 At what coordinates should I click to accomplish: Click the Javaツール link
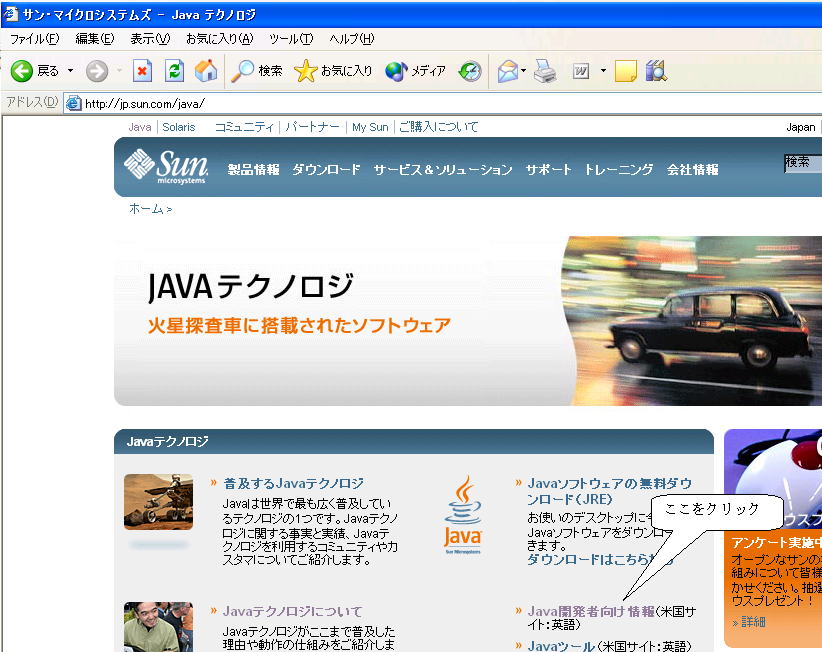coord(561,646)
